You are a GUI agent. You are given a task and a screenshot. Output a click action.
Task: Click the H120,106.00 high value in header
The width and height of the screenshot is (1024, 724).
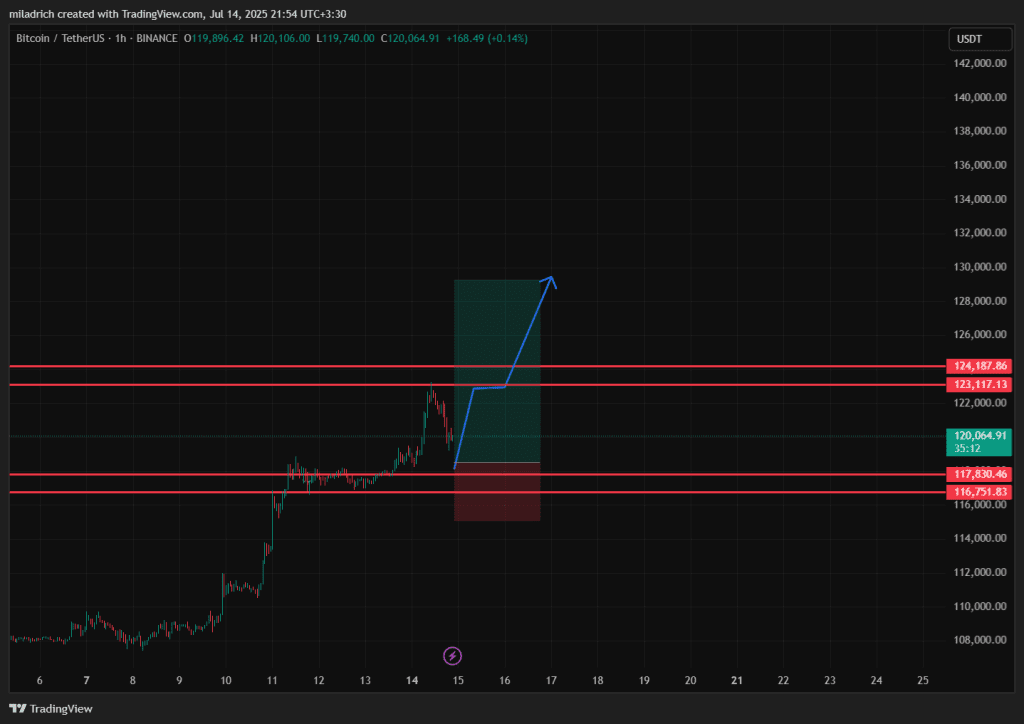click(x=281, y=38)
